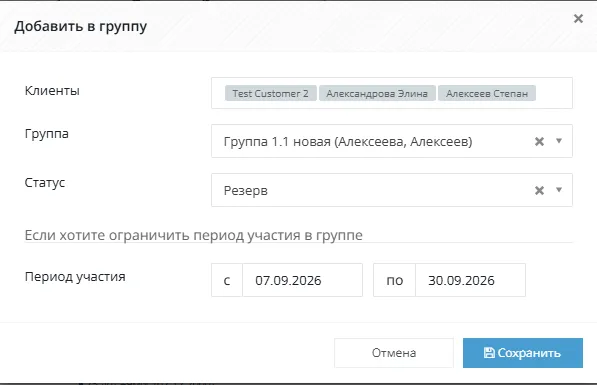Click the Статус label
The image size is (597, 385).
click(45, 183)
